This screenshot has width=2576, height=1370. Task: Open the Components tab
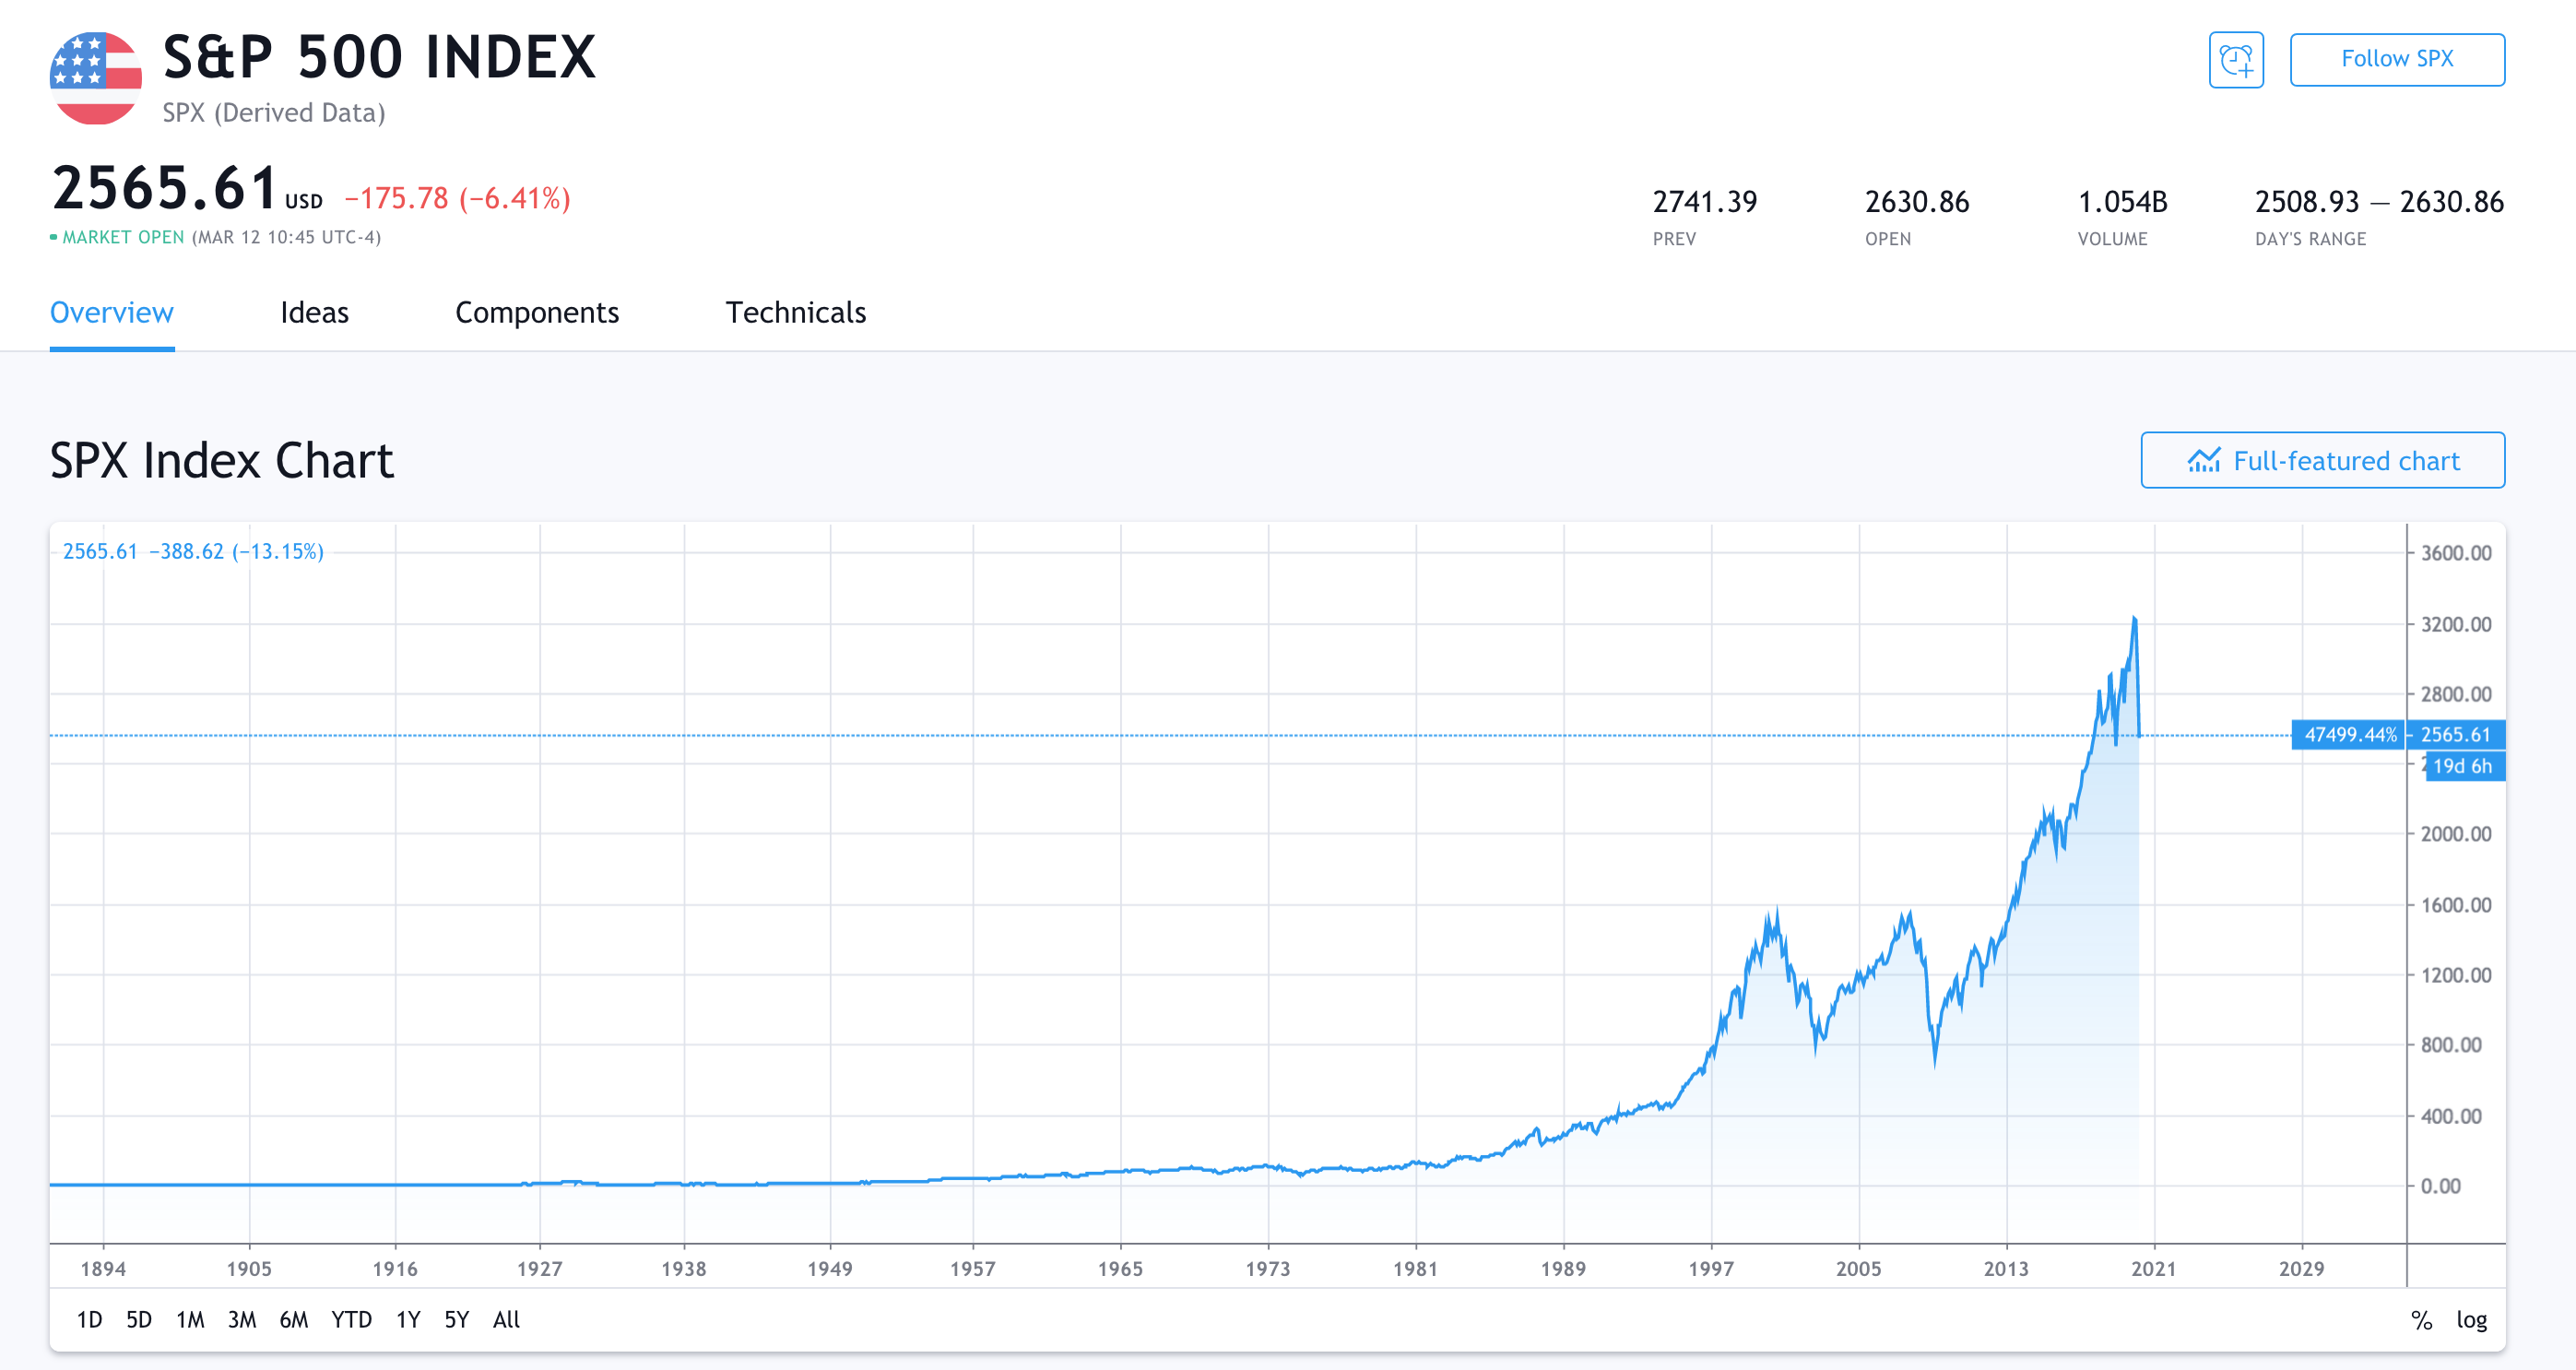537,312
